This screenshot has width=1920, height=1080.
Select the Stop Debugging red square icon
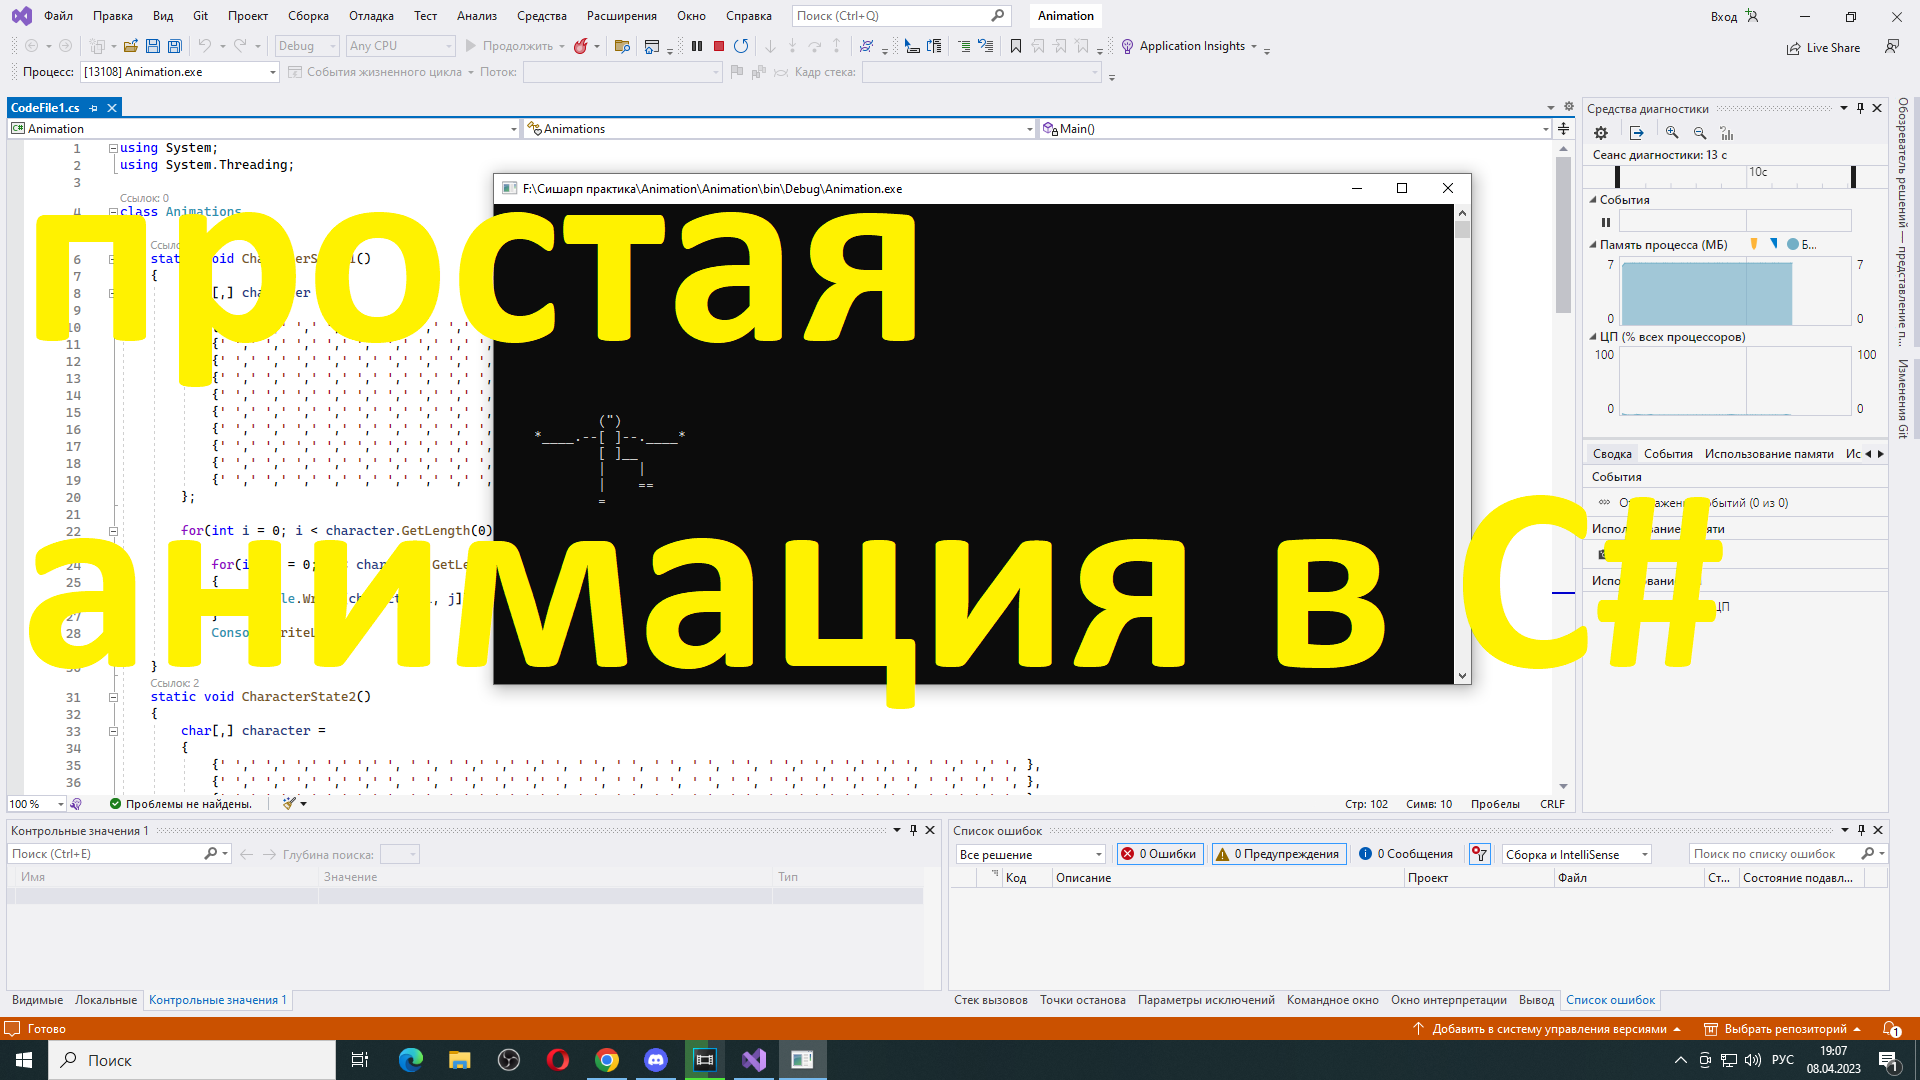pyautogui.click(x=717, y=45)
